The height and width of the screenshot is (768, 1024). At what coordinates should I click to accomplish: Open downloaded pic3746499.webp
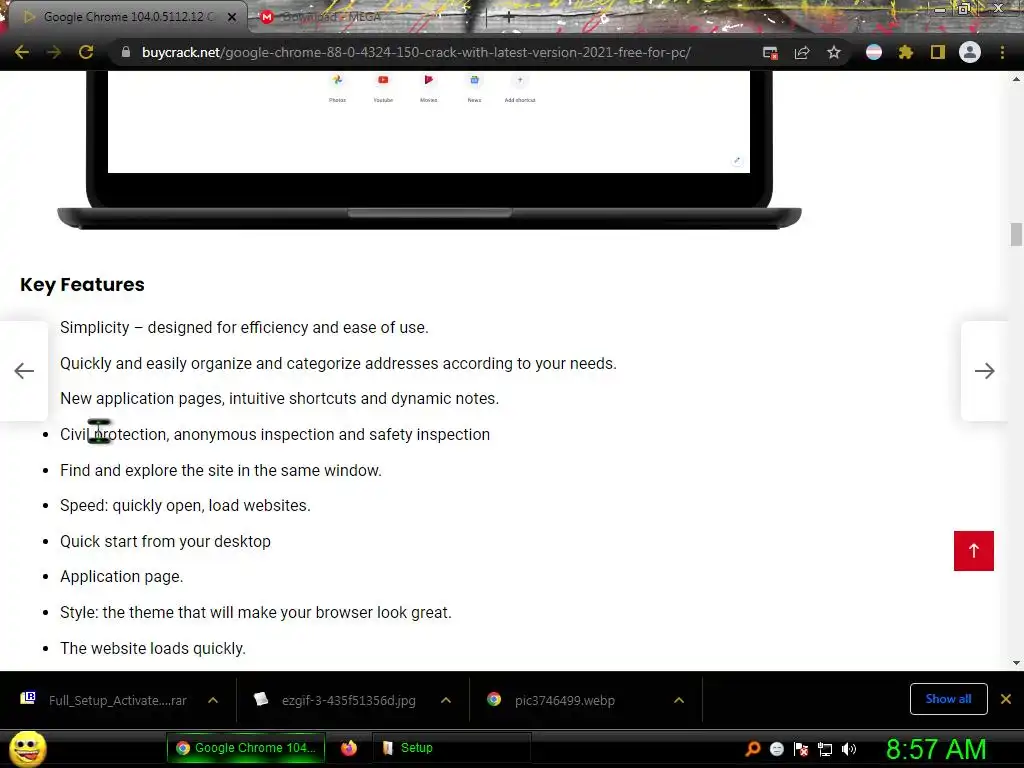coord(565,700)
